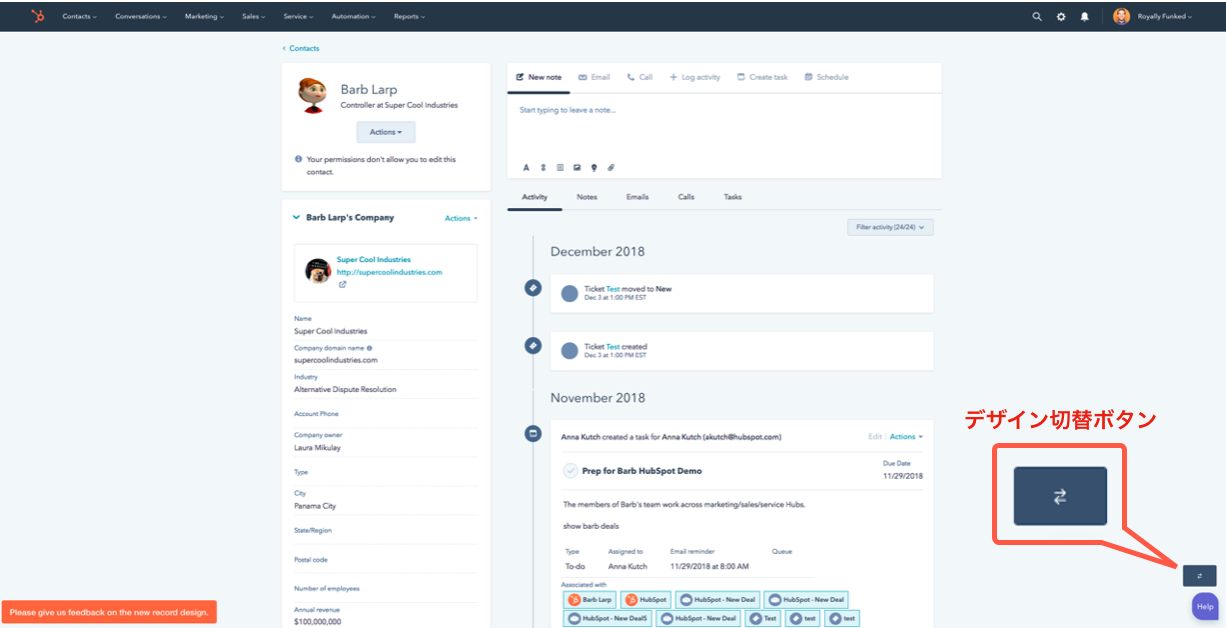Switch to the Calls tab
Image resolution: width=1226 pixels, height=628 pixels.
pyautogui.click(x=686, y=197)
